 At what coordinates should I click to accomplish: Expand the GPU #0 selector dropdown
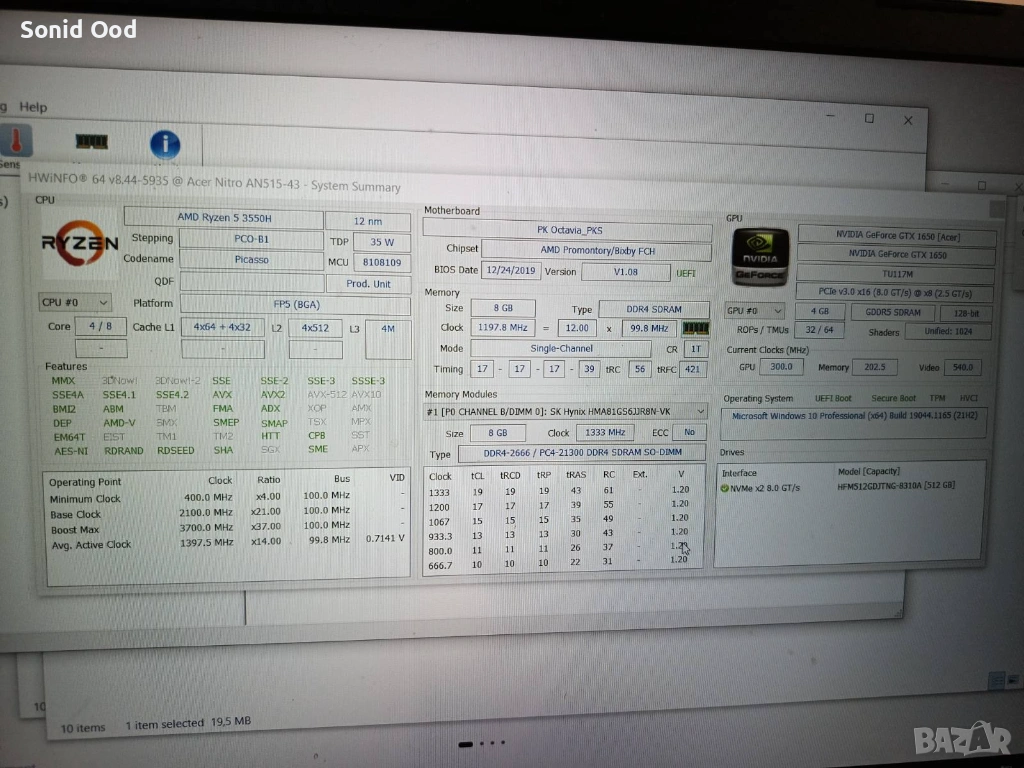[754, 311]
